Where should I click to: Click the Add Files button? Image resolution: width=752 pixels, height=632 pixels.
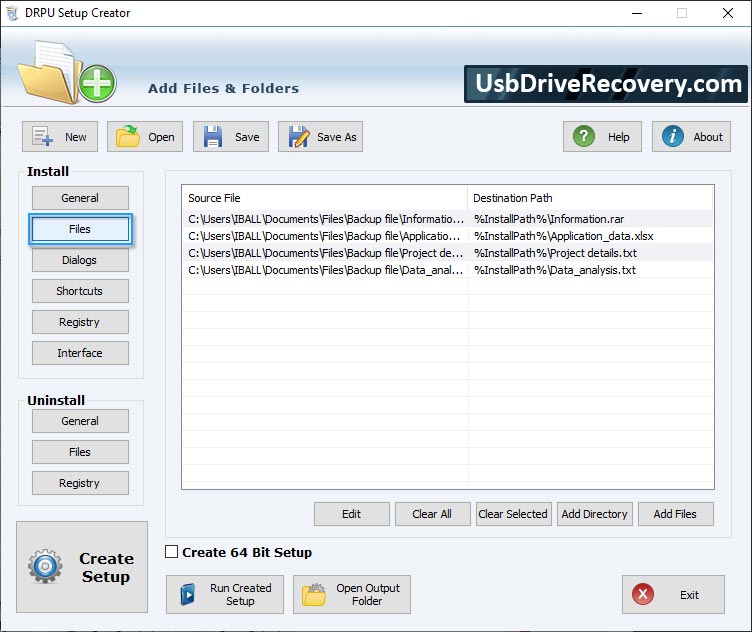pyautogui.click(x=676, y=514)
